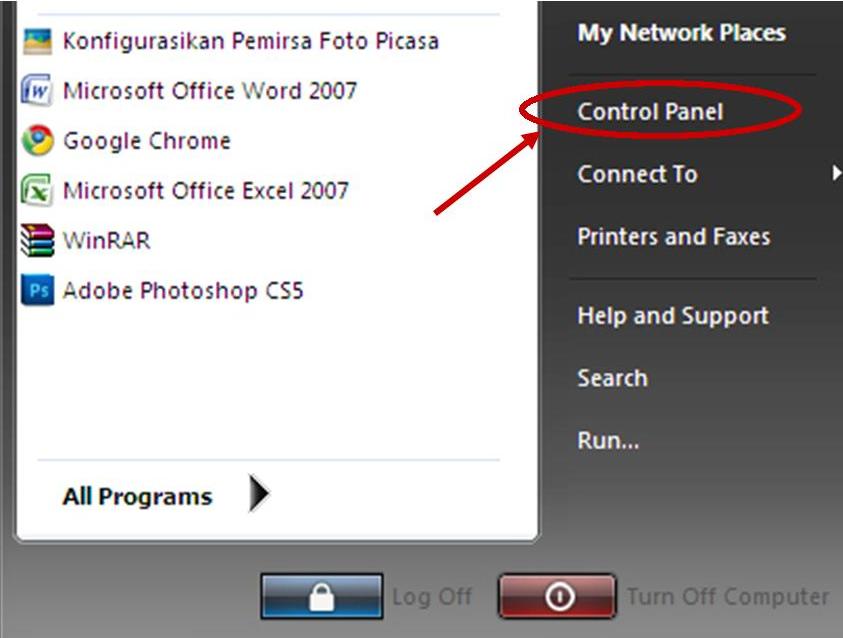The width and height of the screenshot is (843, 638).
Task: Open Konfigurasikan Pemirsa Foto Picasa
Action: 249,41
